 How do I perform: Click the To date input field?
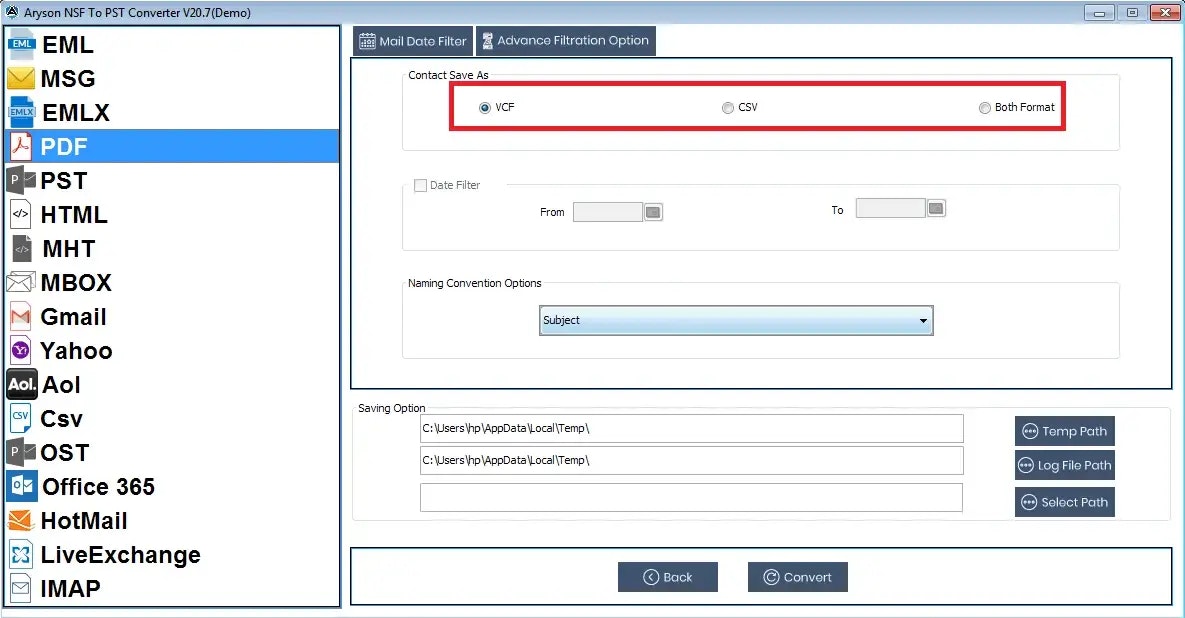click(x=890, y=209)
